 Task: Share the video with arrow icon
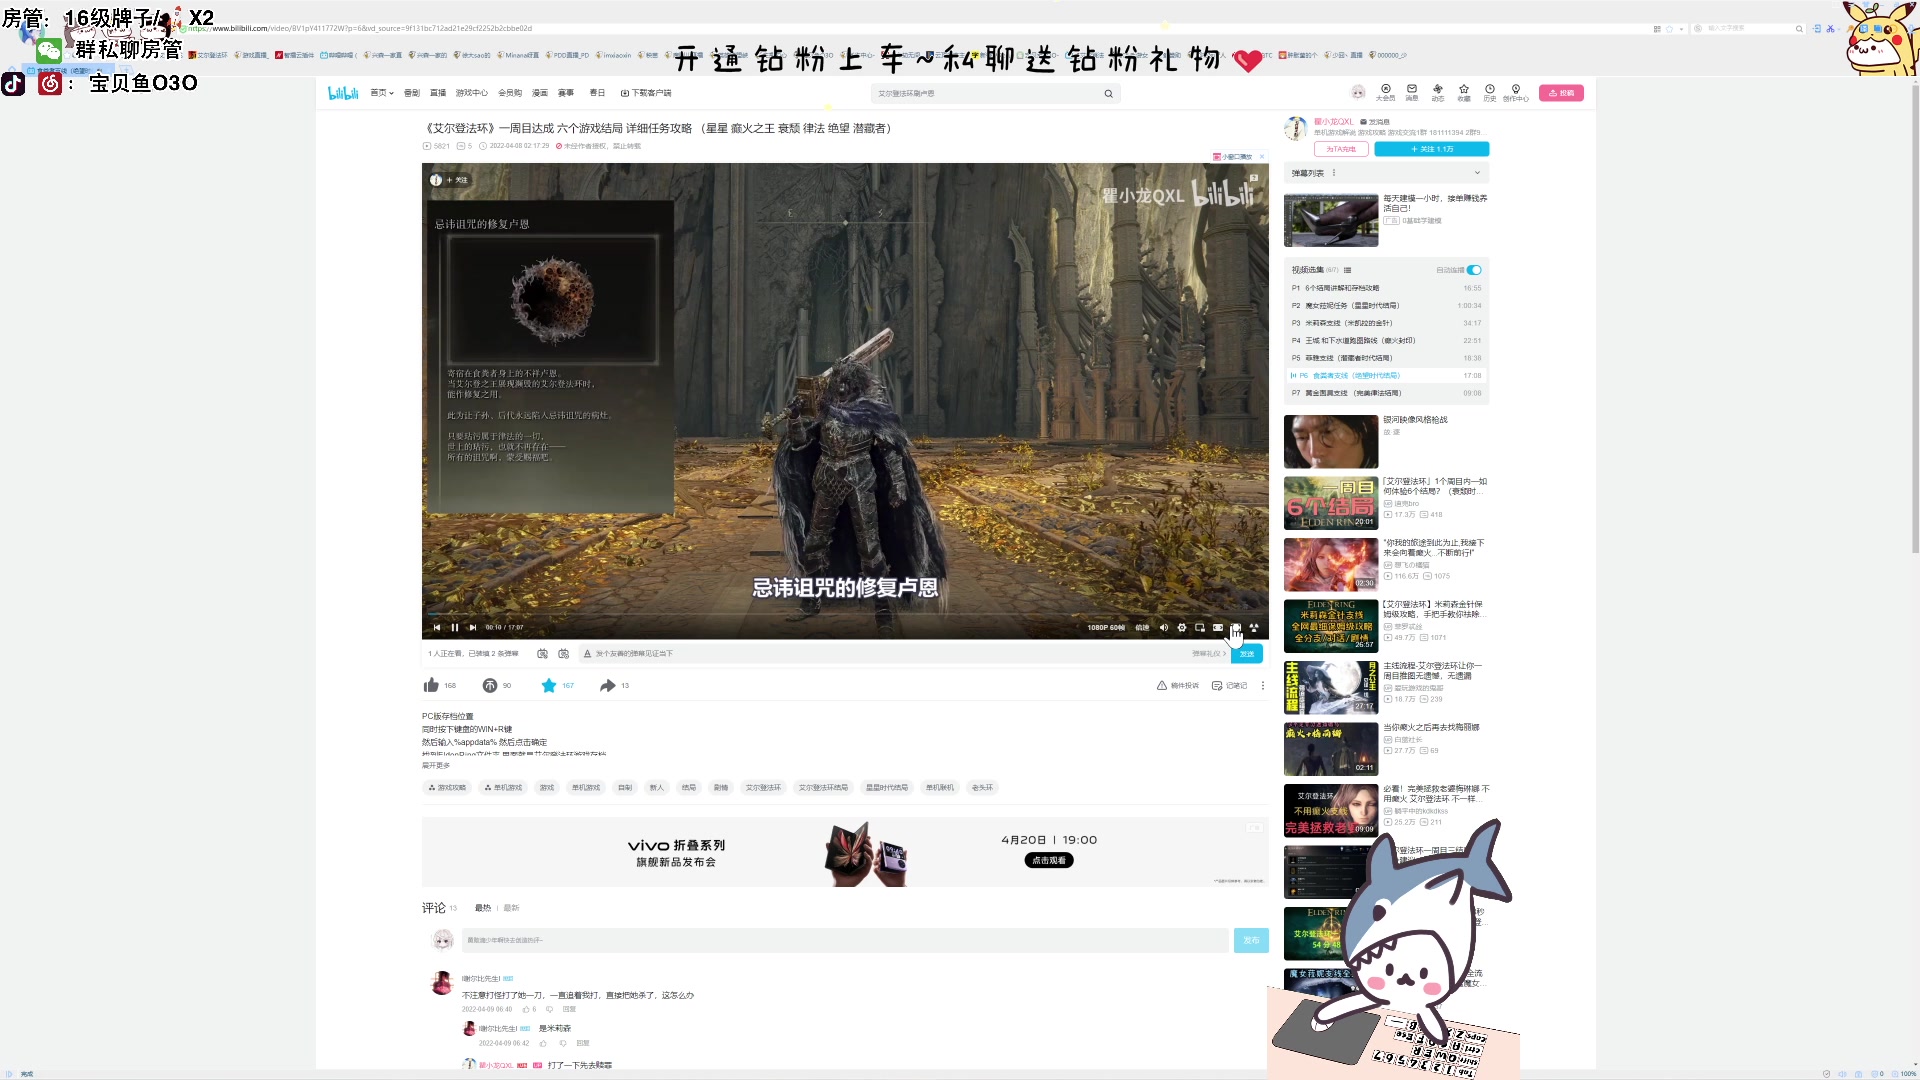[x=608, y=686]
